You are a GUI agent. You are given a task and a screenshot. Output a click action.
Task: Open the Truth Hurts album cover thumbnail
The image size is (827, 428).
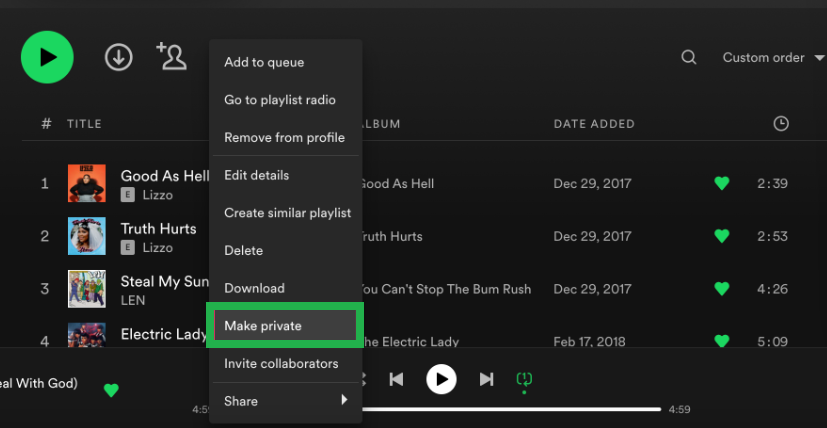pyautogui.click(x=86, y=236)
